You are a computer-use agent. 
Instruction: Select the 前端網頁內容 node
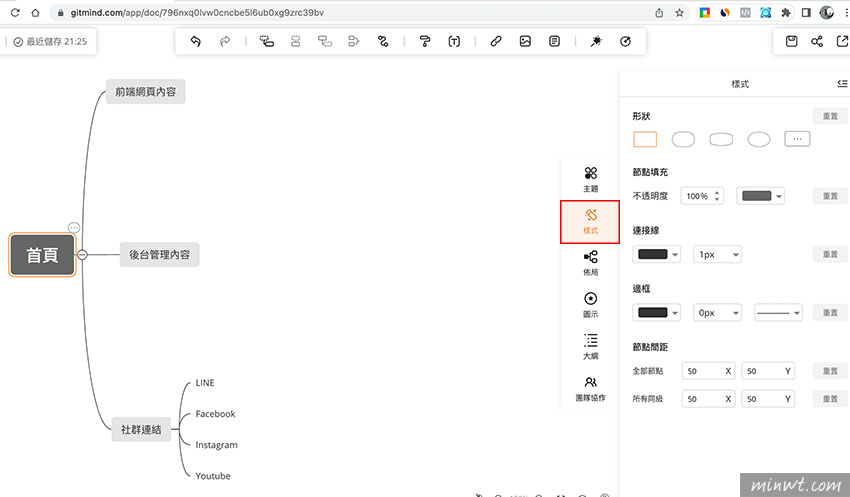pos(145,92)
